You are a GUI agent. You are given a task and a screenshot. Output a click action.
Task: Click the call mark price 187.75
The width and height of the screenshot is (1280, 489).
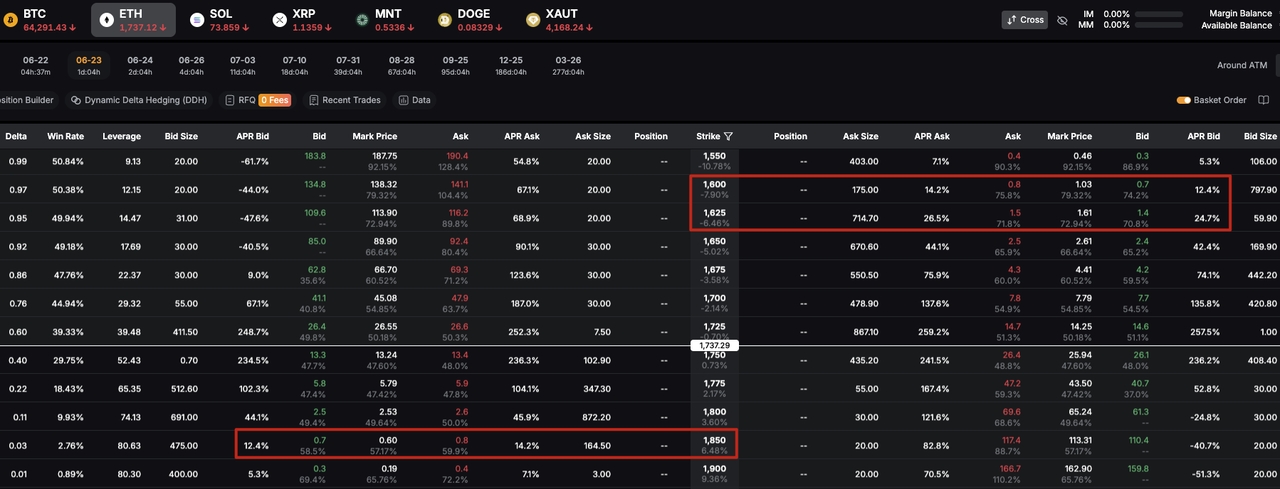(x=384, y=156)
